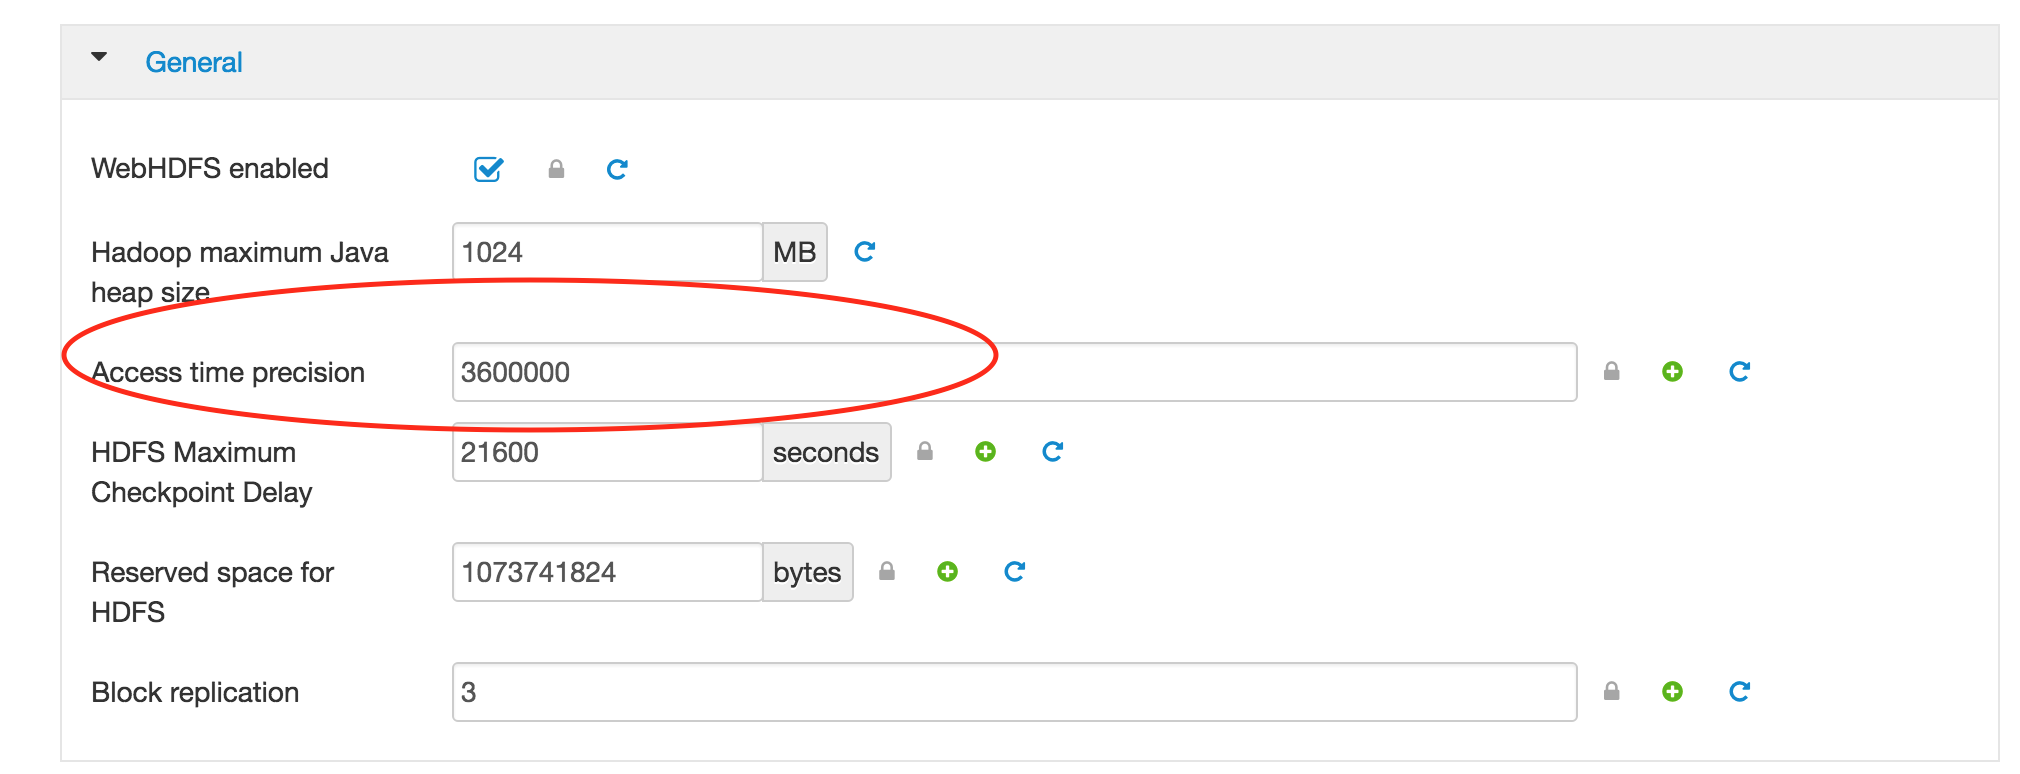Open the General section link
Image resolution: width=2020 pixels, height=774 pixels.
click(x=194, y=61)
